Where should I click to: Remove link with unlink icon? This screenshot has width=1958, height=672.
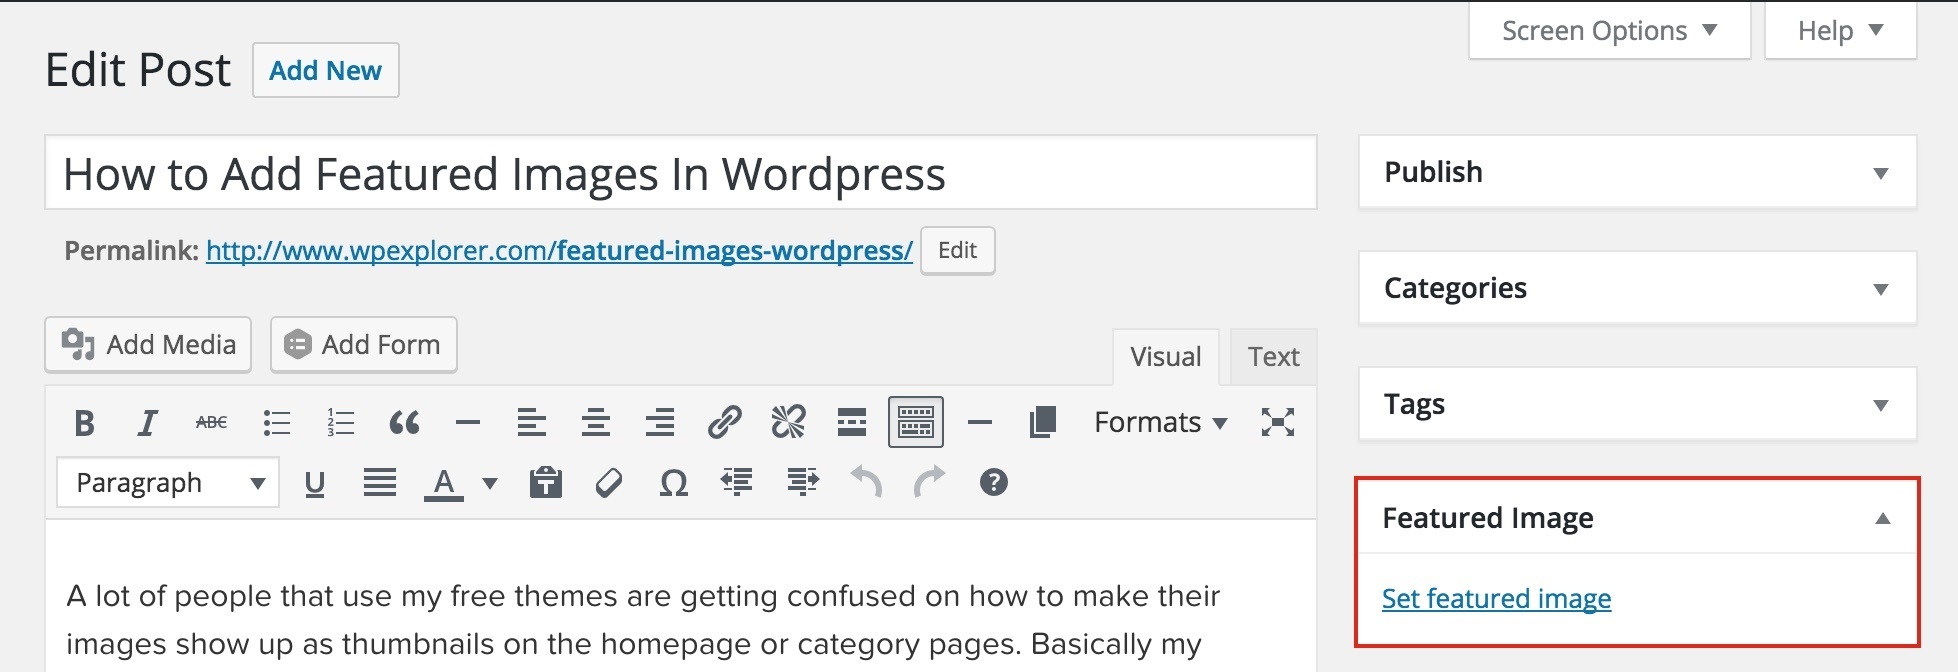coord(788,423)
